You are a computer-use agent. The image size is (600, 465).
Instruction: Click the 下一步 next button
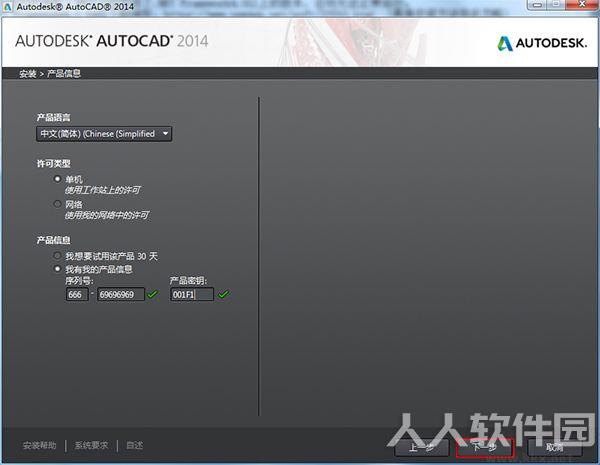484,447
